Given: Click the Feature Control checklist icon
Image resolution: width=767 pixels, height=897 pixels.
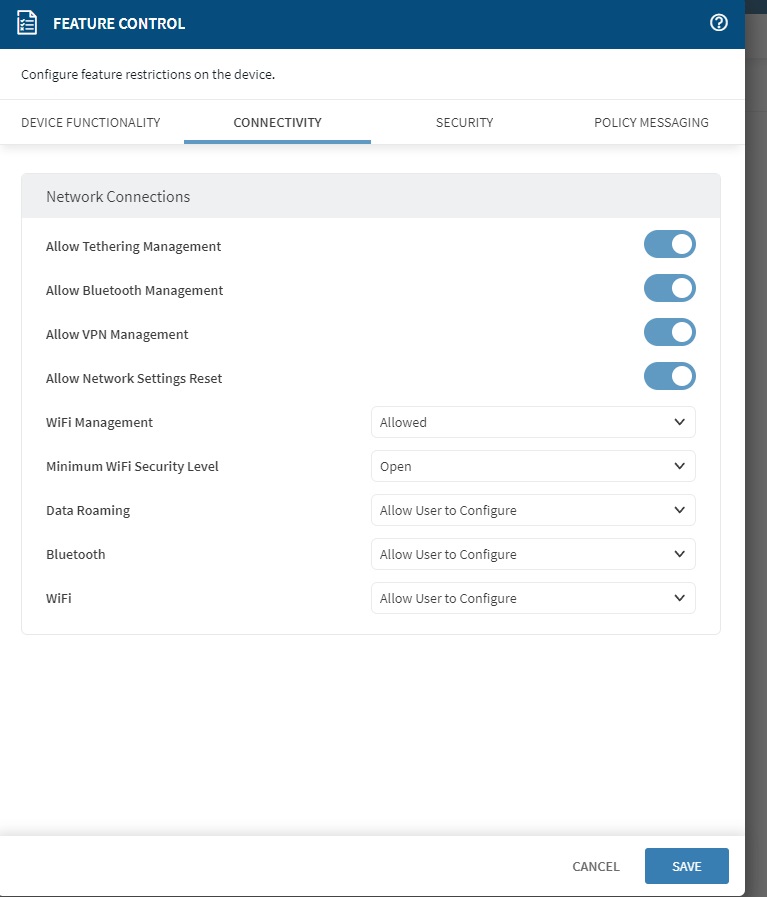Looking at the screenshot, I should (28, 23).
